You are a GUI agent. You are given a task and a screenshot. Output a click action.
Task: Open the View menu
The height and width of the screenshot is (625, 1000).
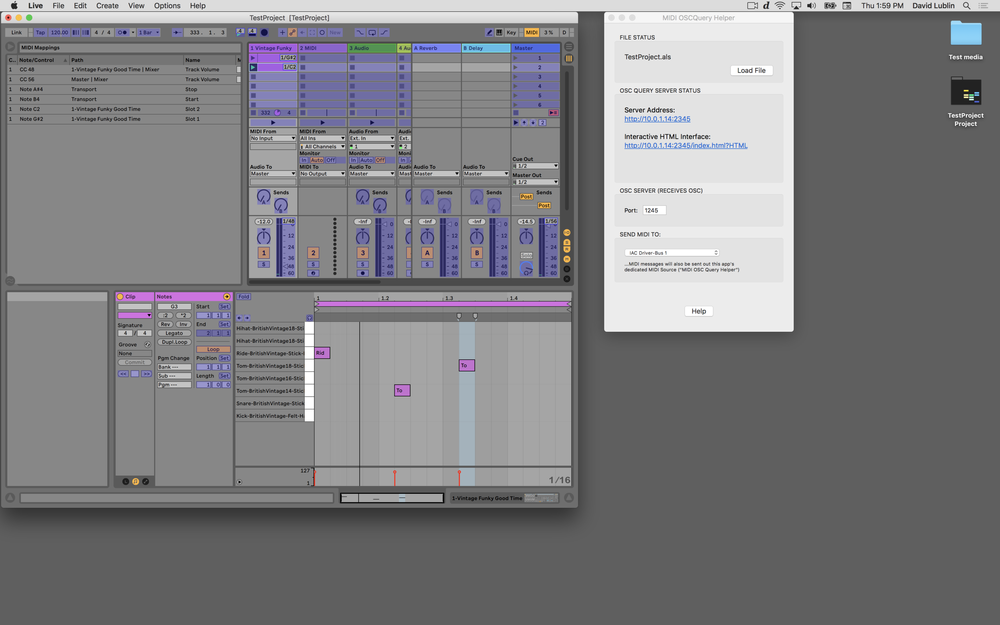(x=136, y=6)
